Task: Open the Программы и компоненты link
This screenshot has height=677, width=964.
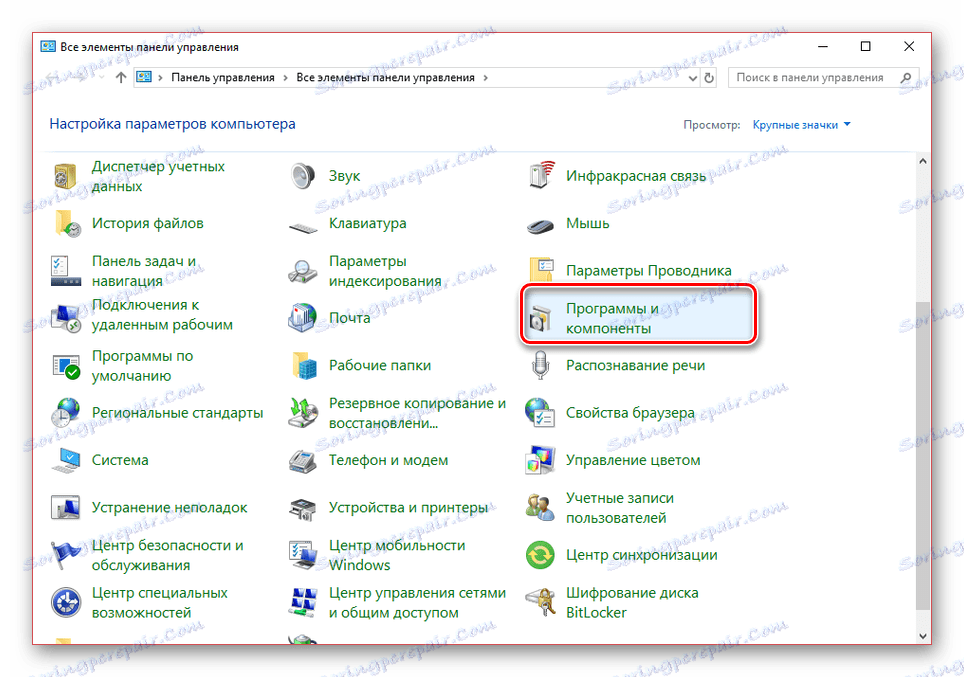Action: click(x=612, y=319)
